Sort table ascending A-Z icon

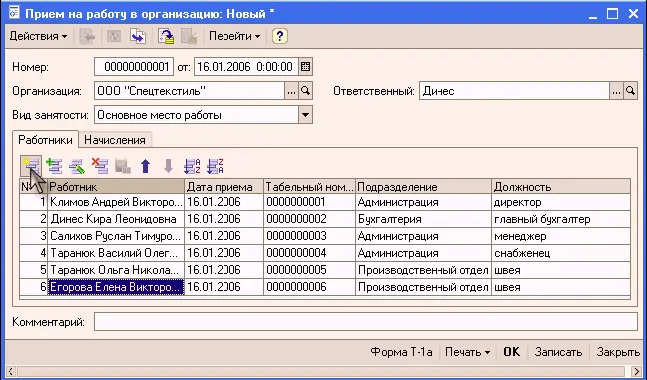coord(191,166)
